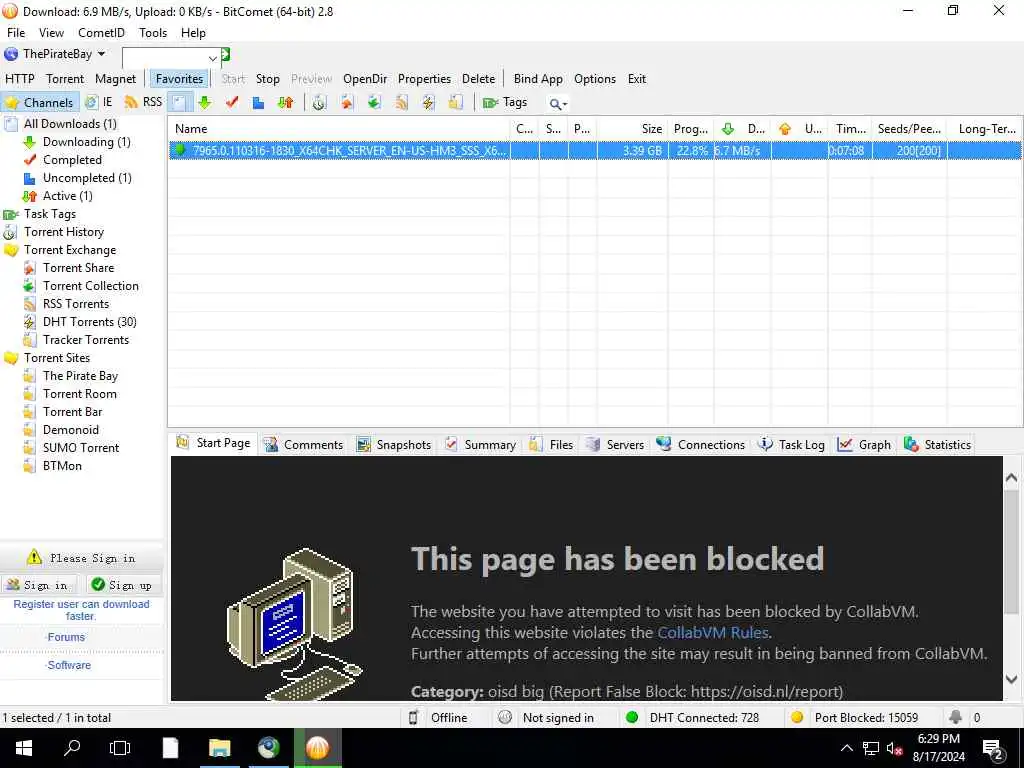Toggle the Favorites toolbar button

[179, 79]
